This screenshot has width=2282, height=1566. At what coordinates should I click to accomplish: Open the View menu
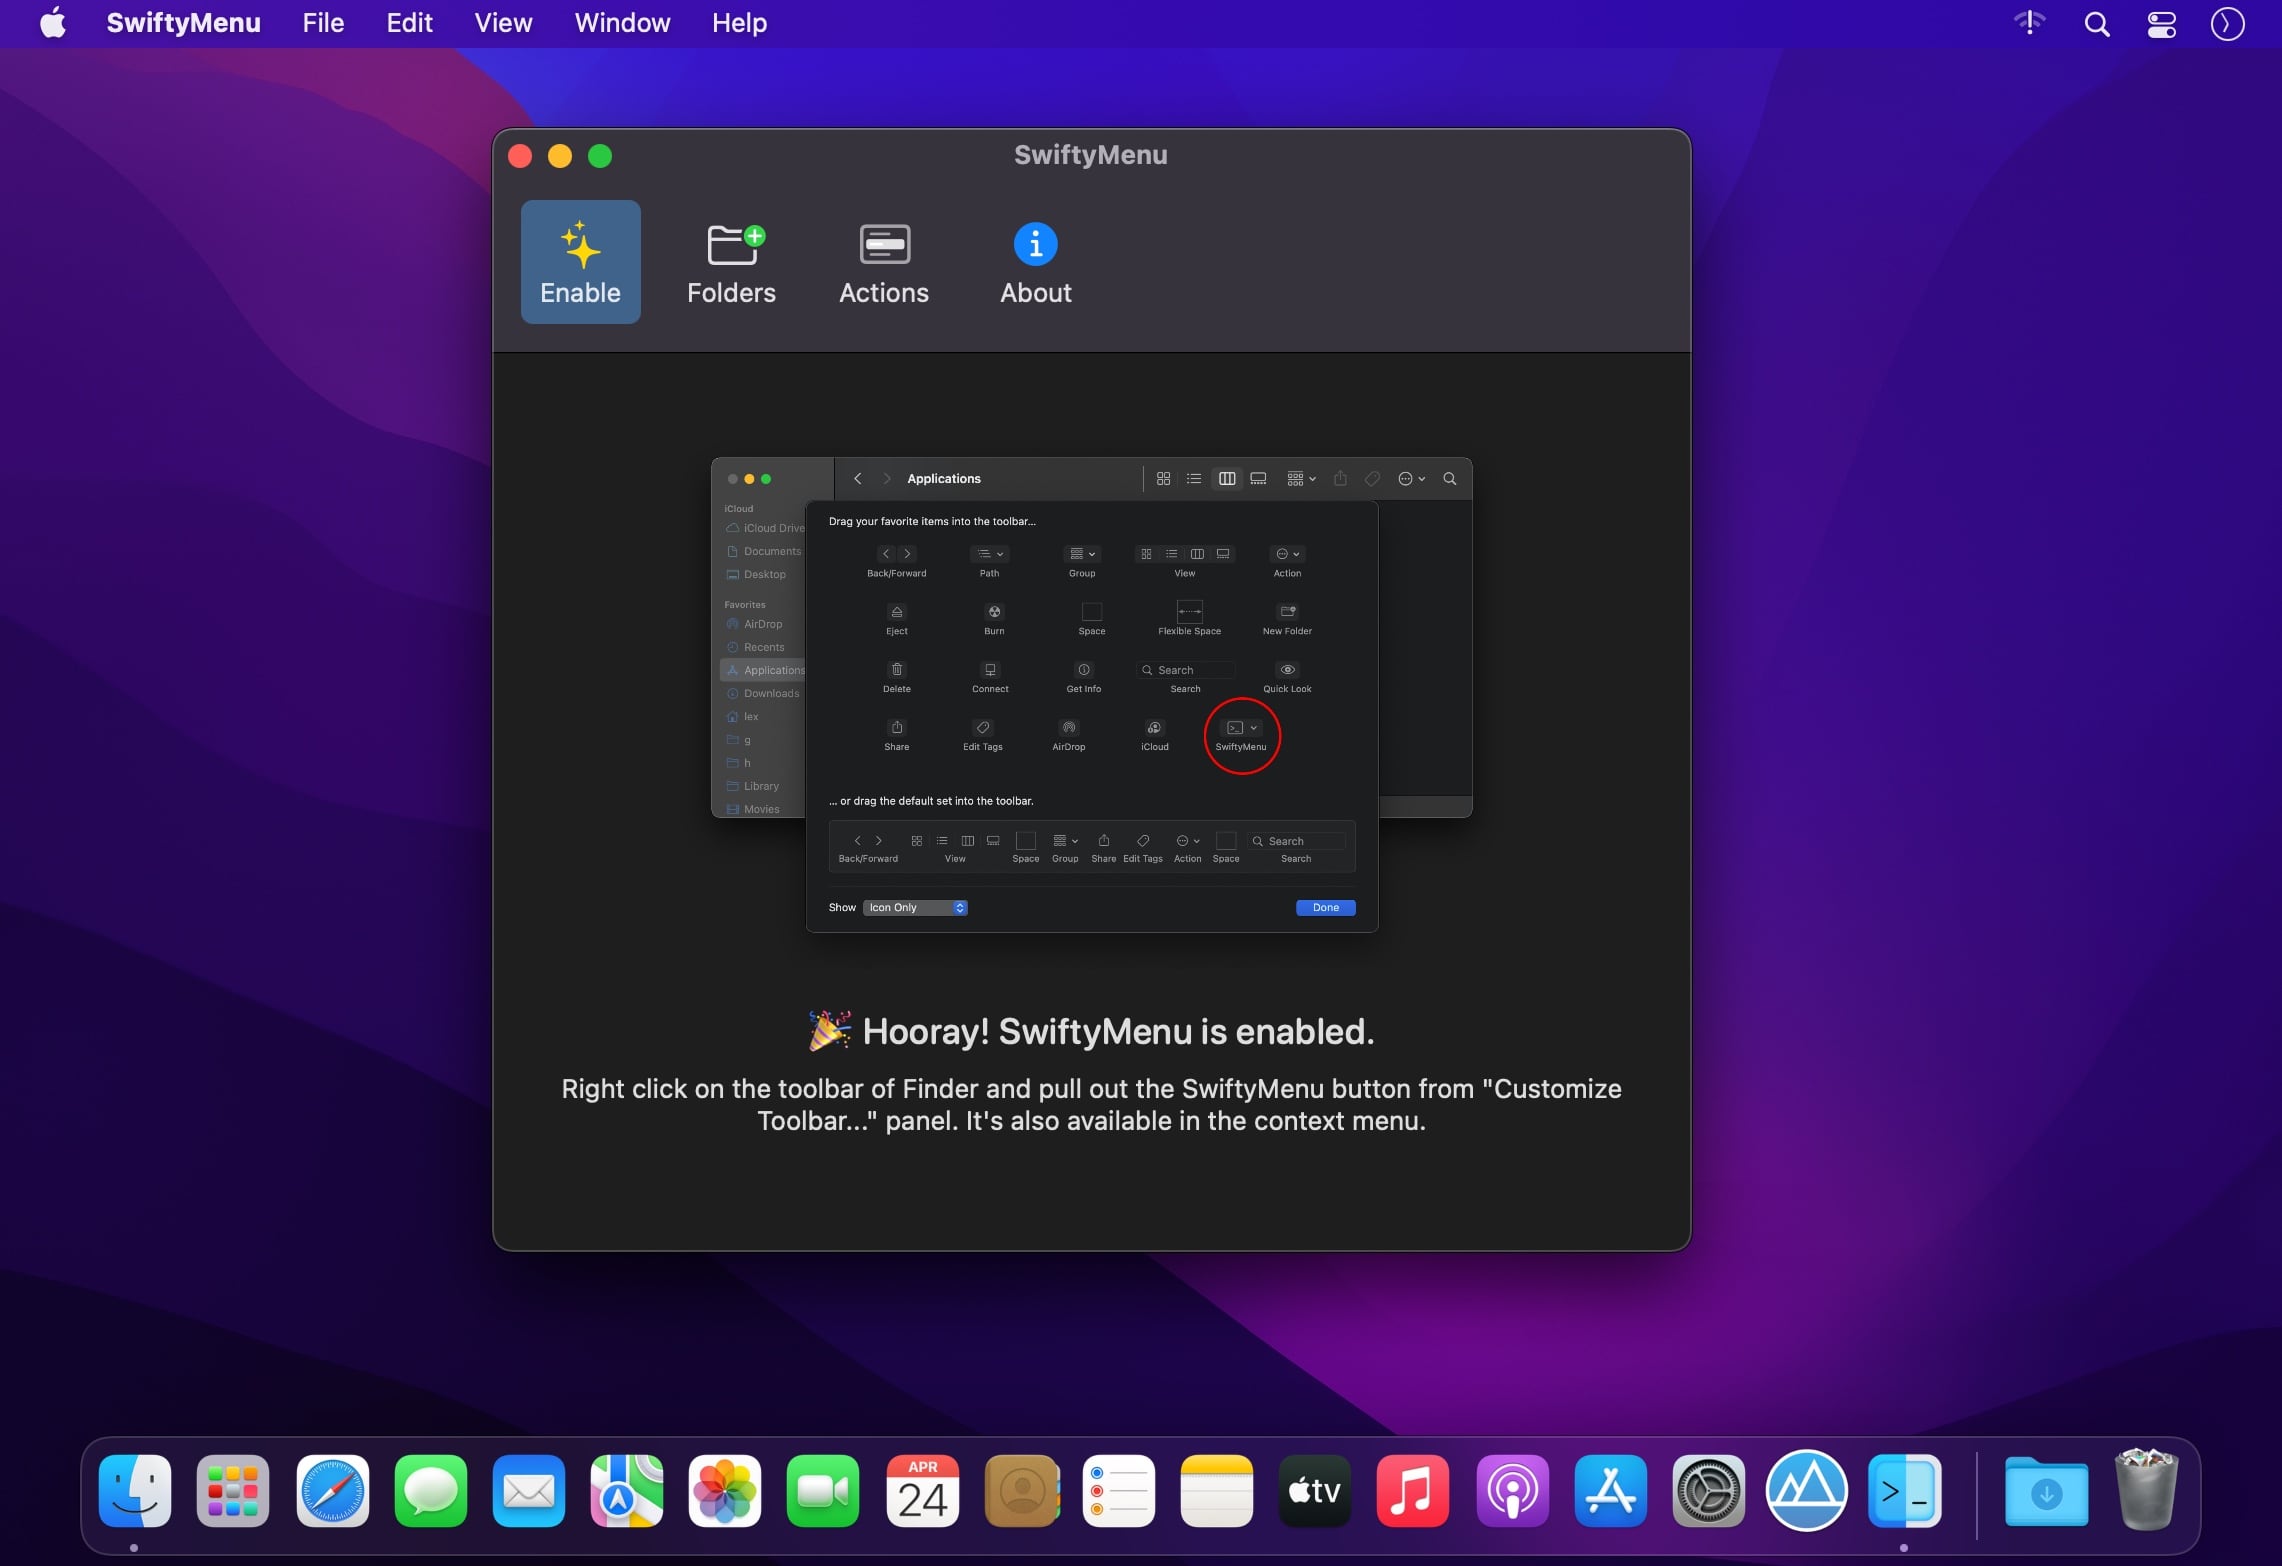coord(503,23)
